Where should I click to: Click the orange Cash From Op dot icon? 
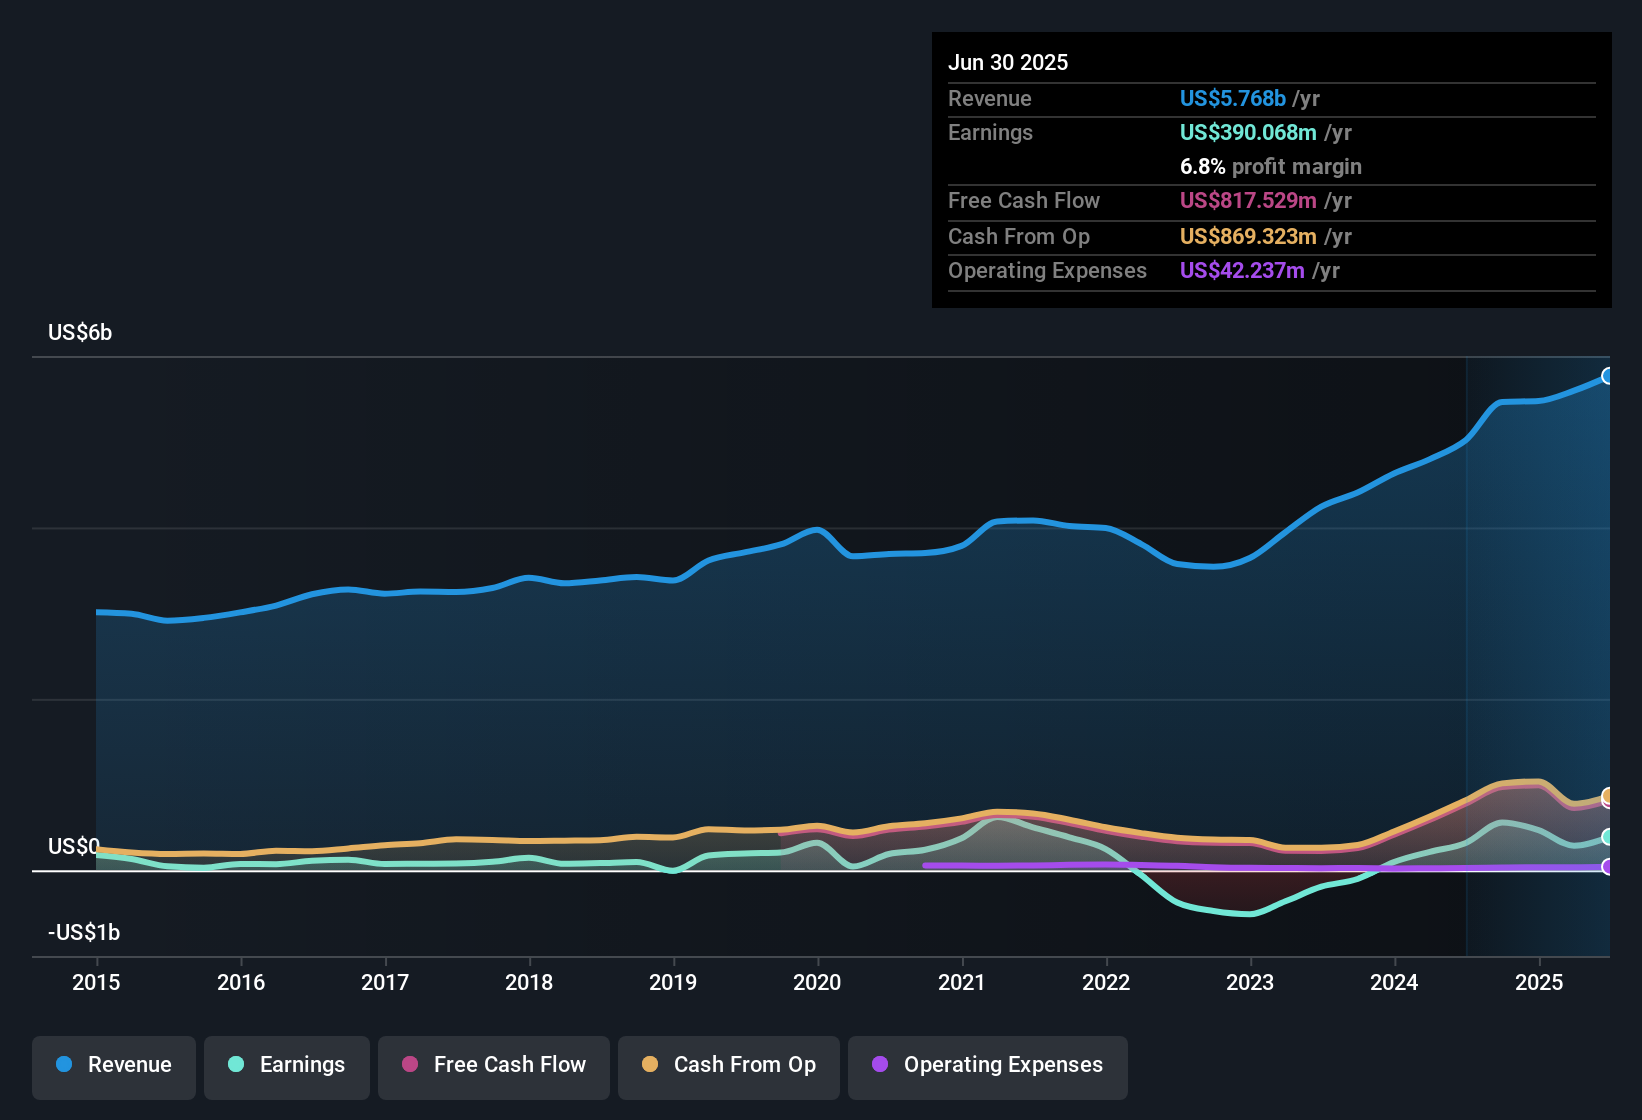(x=649, y=1066)
